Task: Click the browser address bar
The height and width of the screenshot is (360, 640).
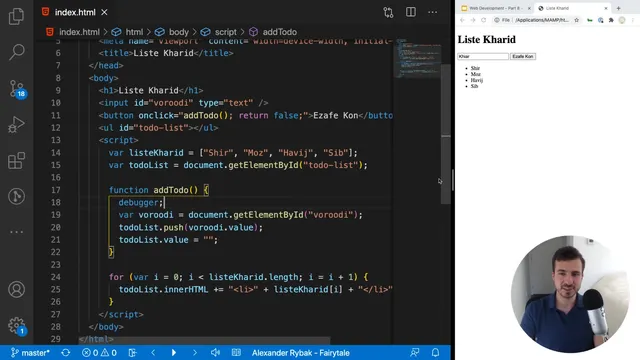Action: point(537,20)
